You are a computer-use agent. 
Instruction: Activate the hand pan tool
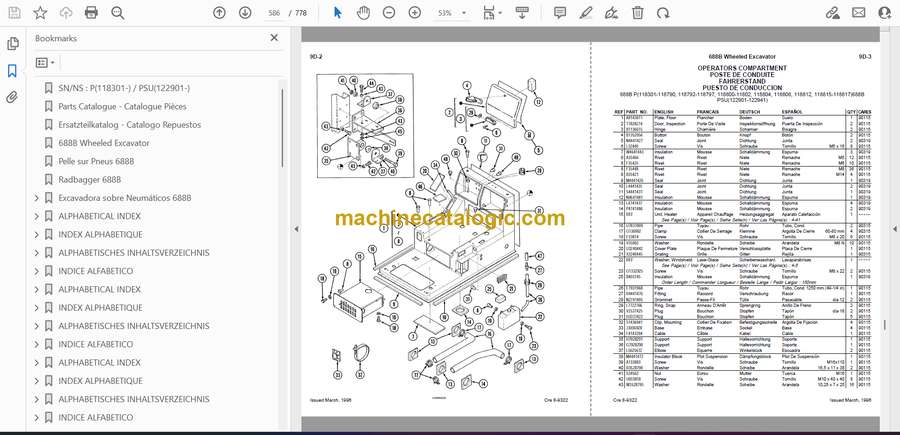click(363, 13)
